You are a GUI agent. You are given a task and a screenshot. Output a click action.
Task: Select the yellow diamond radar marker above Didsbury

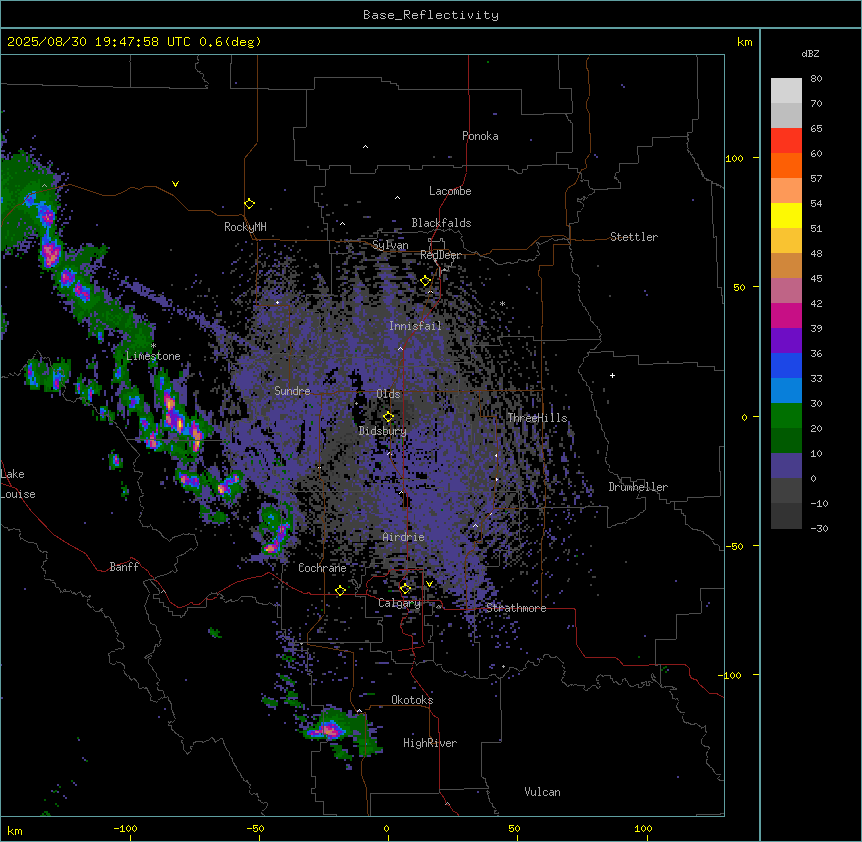(x=388, y=416)
